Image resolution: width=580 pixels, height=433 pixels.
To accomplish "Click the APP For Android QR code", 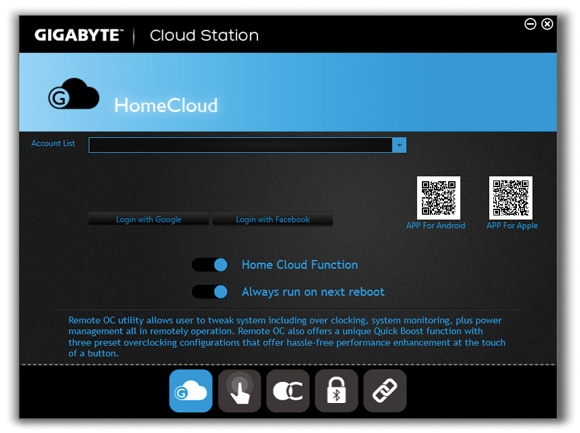I will (x=438, y=198).
